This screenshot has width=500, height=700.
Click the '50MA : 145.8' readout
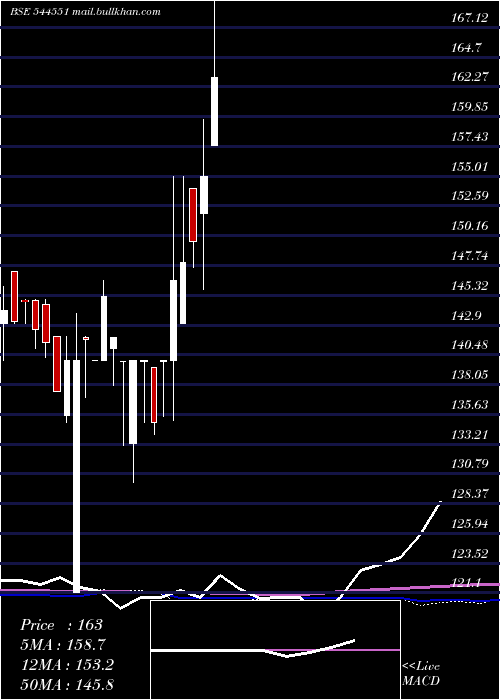(67, 684)
